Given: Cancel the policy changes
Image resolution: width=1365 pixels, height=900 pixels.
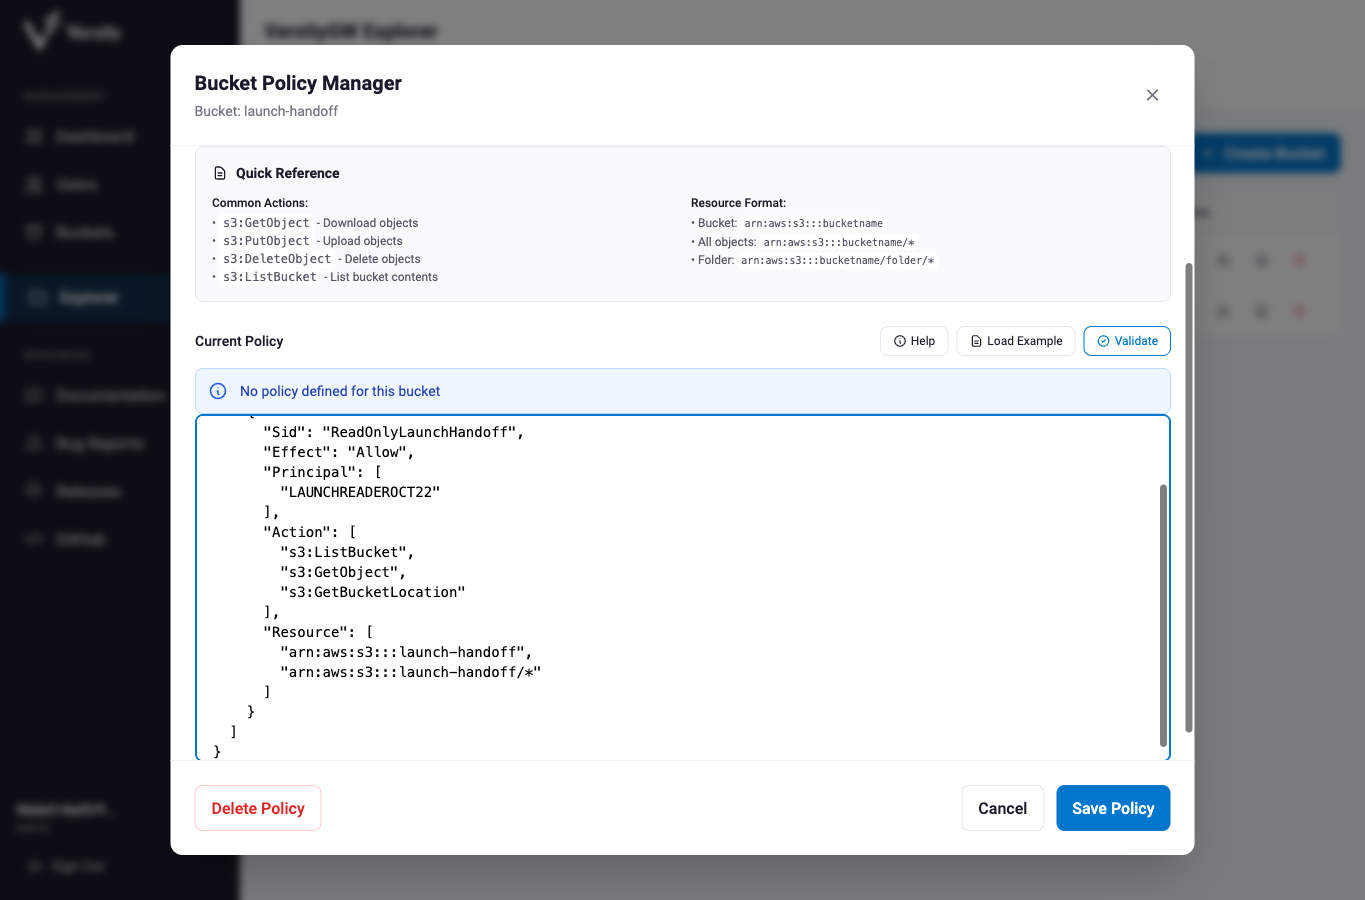Looking at the screenshot, I should click(x=1002, y=808).
